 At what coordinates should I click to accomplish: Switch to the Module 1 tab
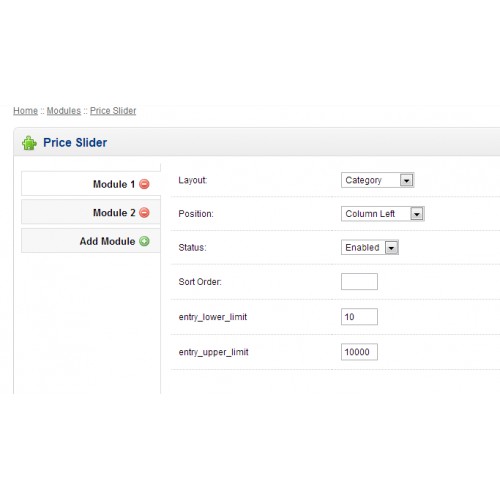91,184
